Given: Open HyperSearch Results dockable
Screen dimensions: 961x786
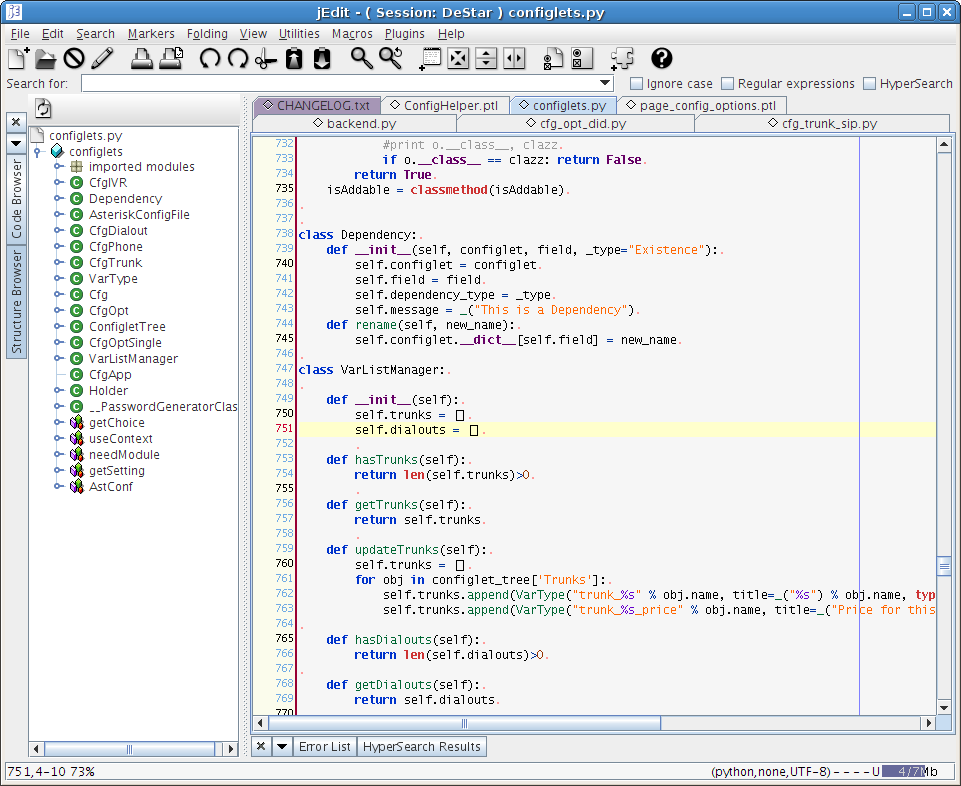Looking at the screenshot, I should 422,747.
